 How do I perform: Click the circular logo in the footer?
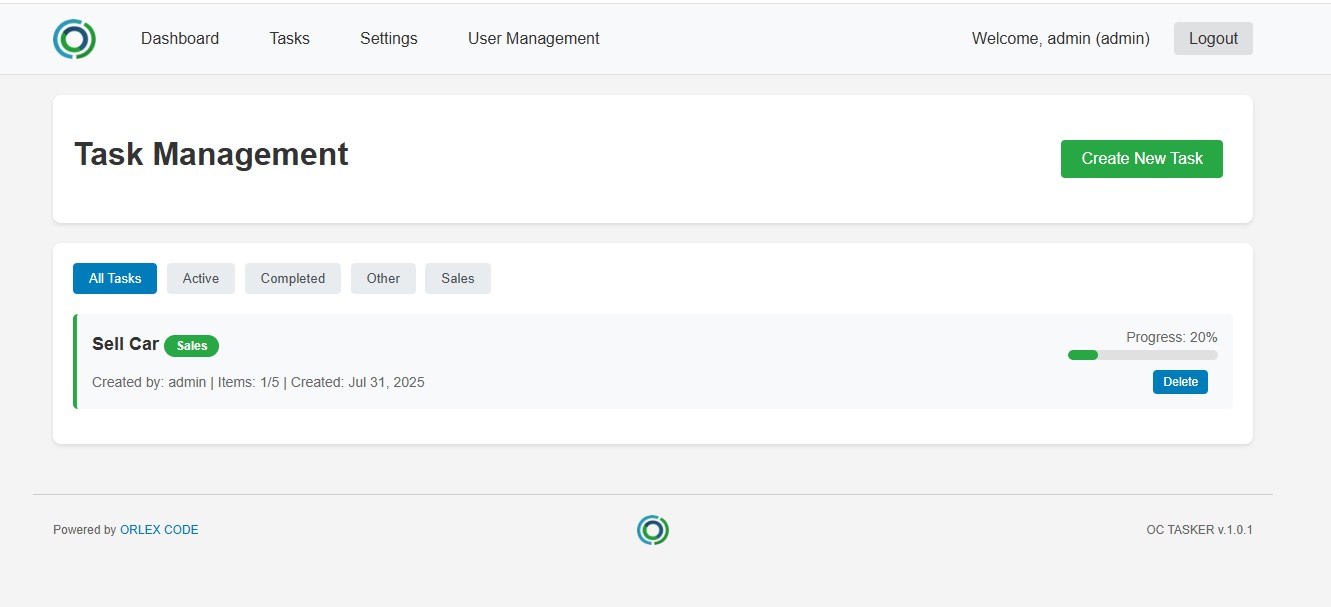[652, 530]
